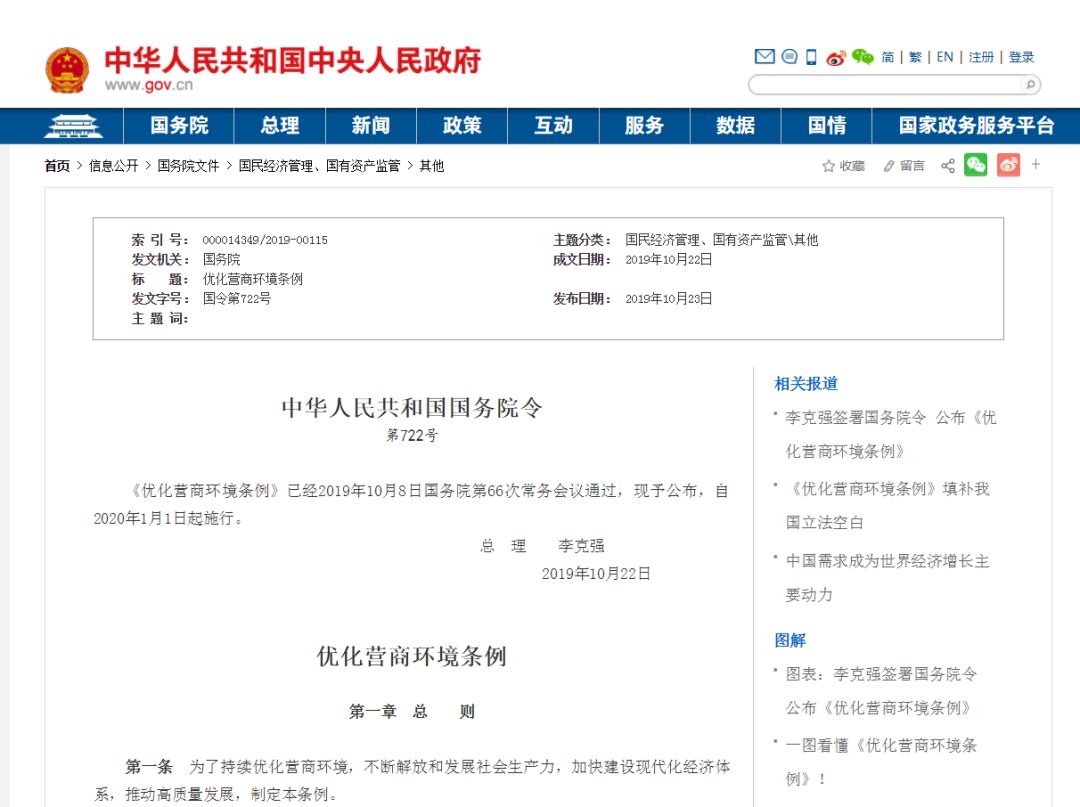Open article 李克强签署国务院令 公布《优化营商环境条例》

click(891, 434)
